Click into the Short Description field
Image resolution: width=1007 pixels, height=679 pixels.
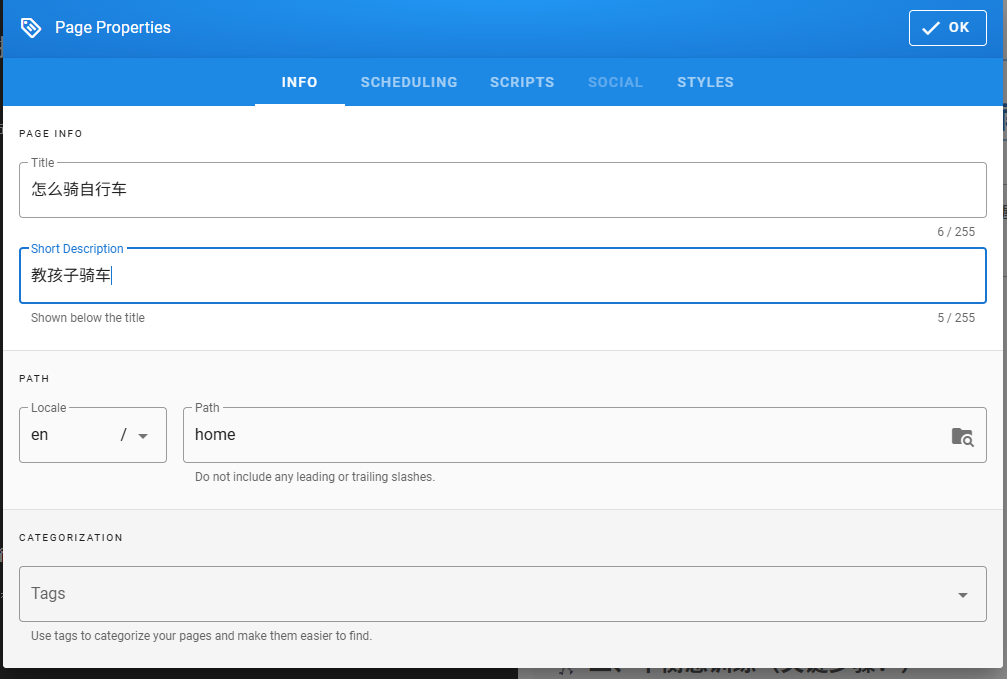pyautogui.click(x=503, y=276)
